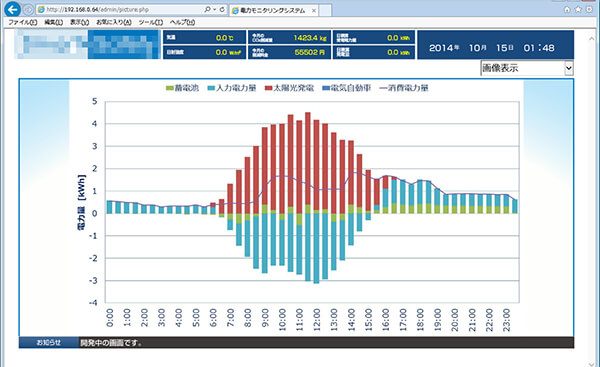Click the browser back arrow button
600x367 pixels.
point(12,9)
